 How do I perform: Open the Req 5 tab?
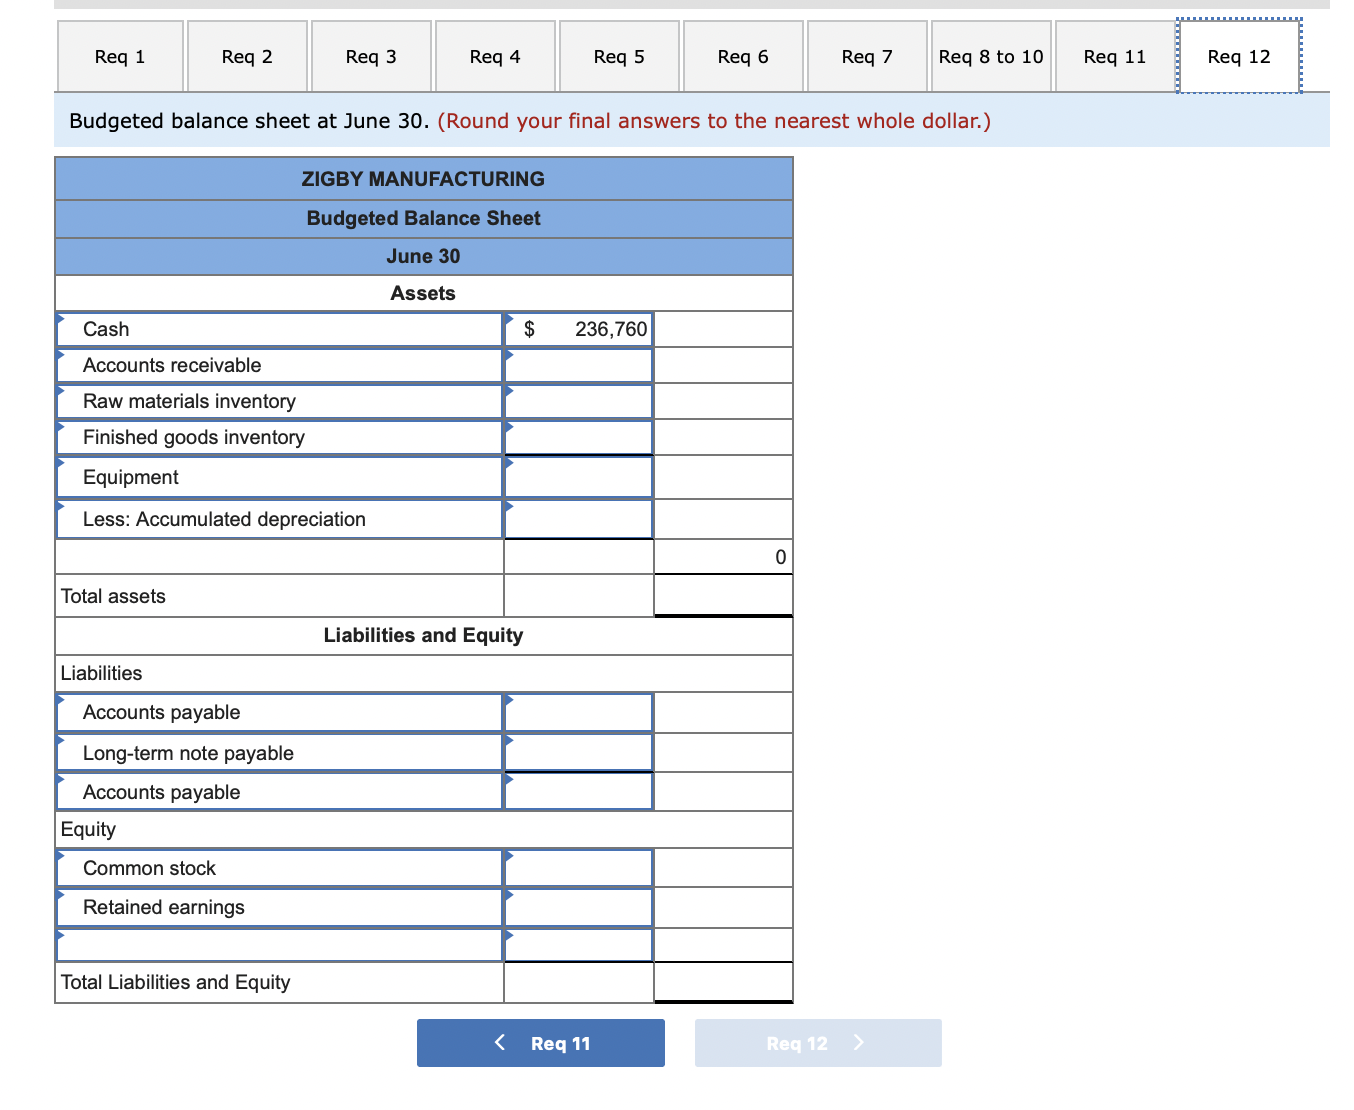pos(619,57)
